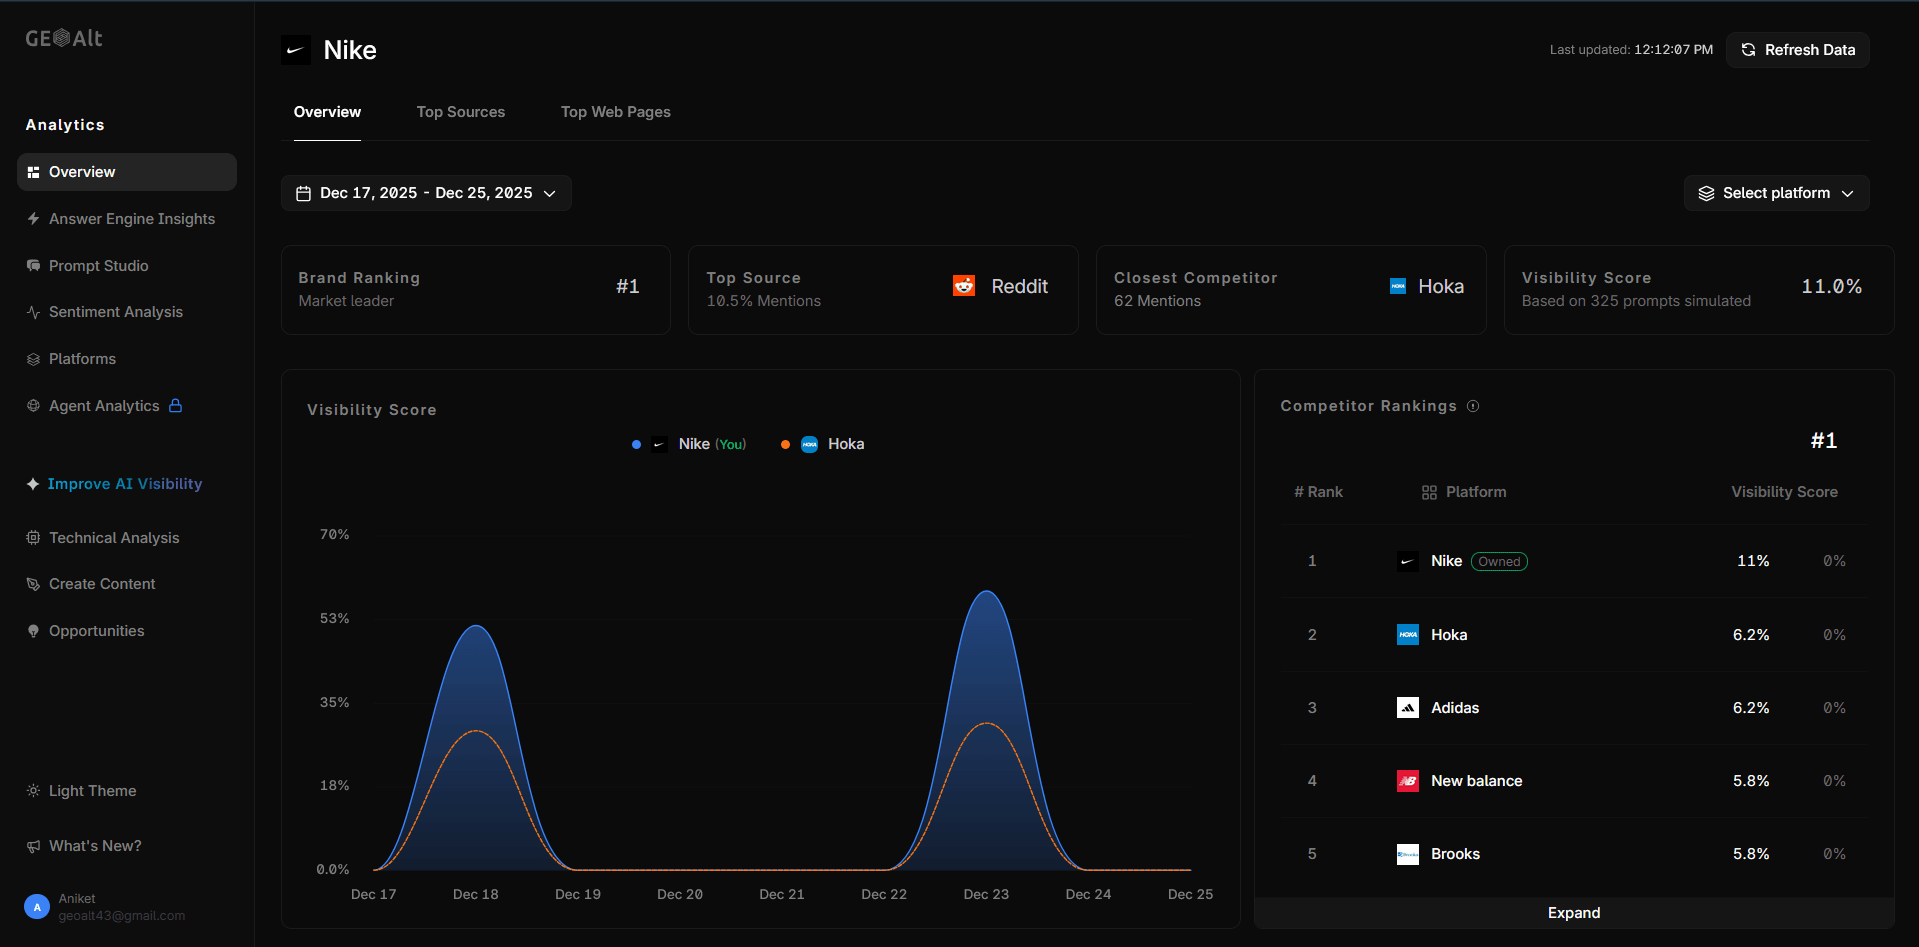The width and height of the screenshot is (1919, 947).
Task: Open Opportunities
Action: pyautogui.click(x=127, y=631)
